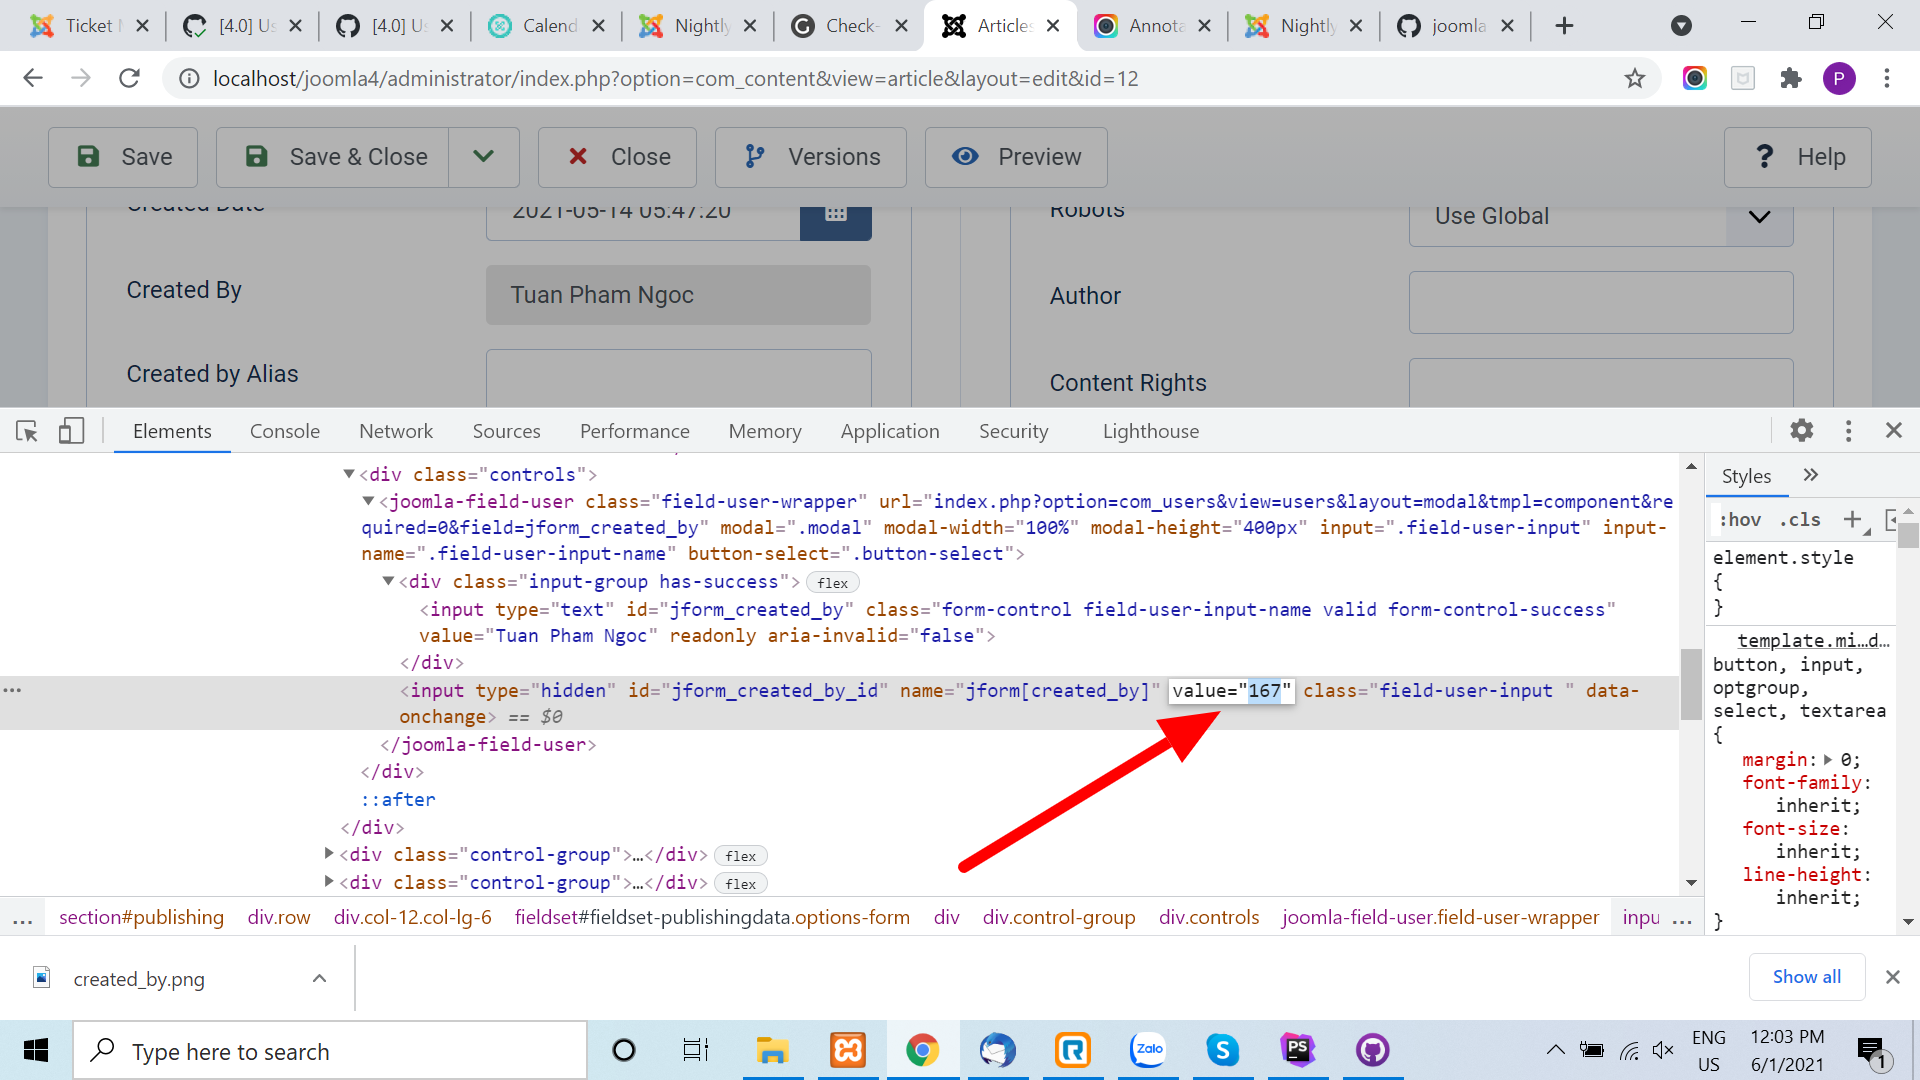
Task: Expand the margin property triangle
Action: pyautogui.click(x=1829, y=760)
